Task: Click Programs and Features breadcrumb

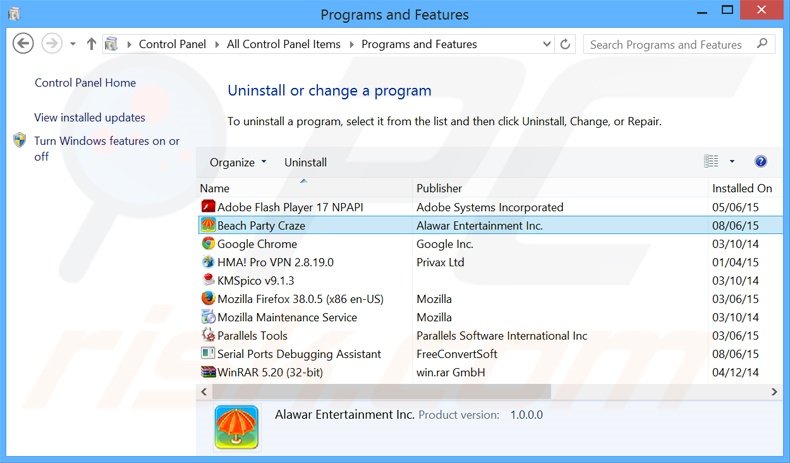Action: pos(419,44)
